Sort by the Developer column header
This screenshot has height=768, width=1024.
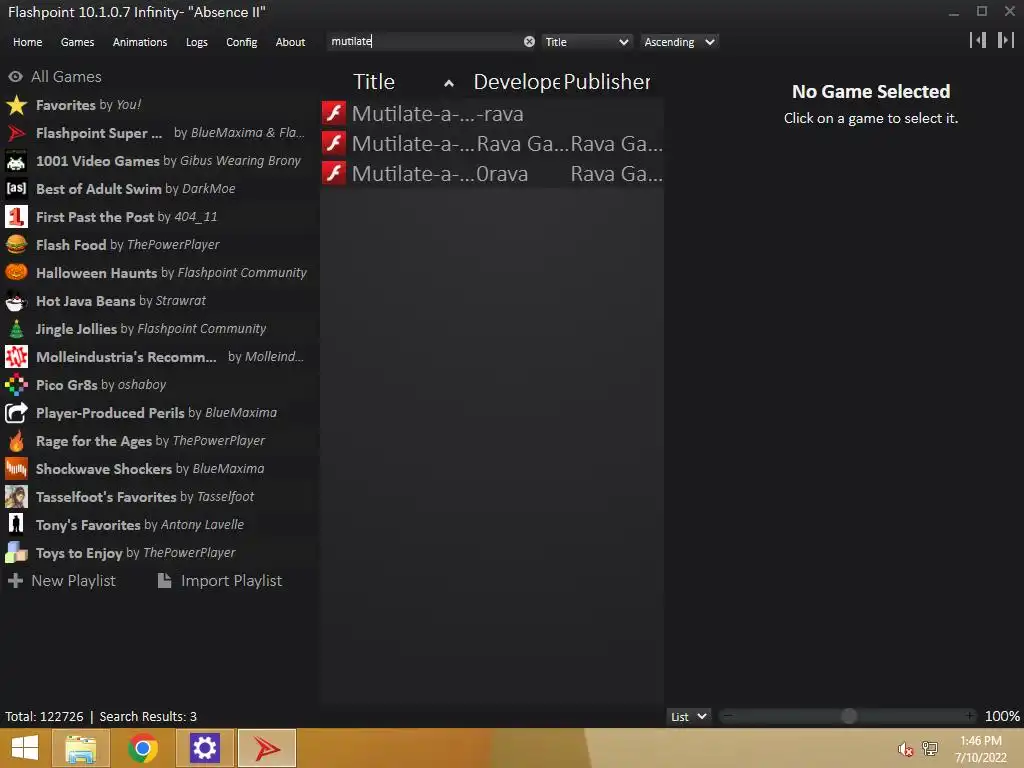point(517,82)
